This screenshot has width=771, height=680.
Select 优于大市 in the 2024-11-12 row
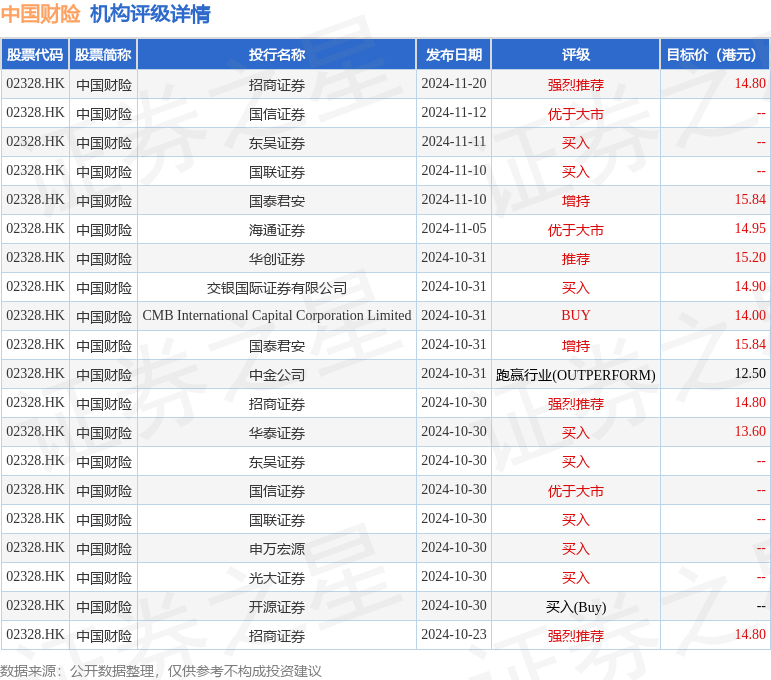(x=576, y=114)
